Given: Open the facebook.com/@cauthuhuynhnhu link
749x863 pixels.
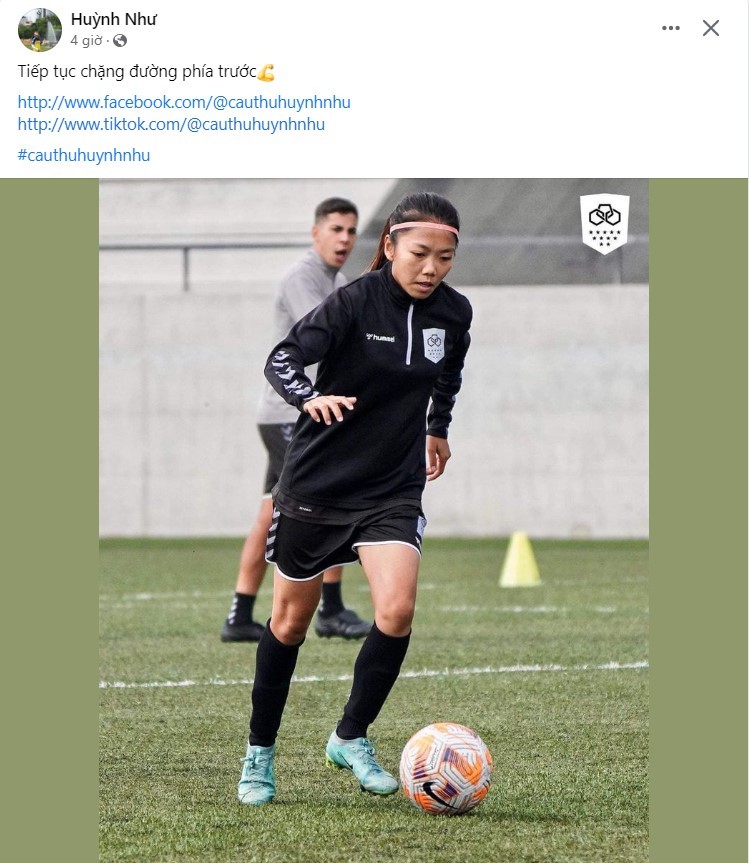Looking at the screenshot, I should pyautogui.click(x=184, y=102).
